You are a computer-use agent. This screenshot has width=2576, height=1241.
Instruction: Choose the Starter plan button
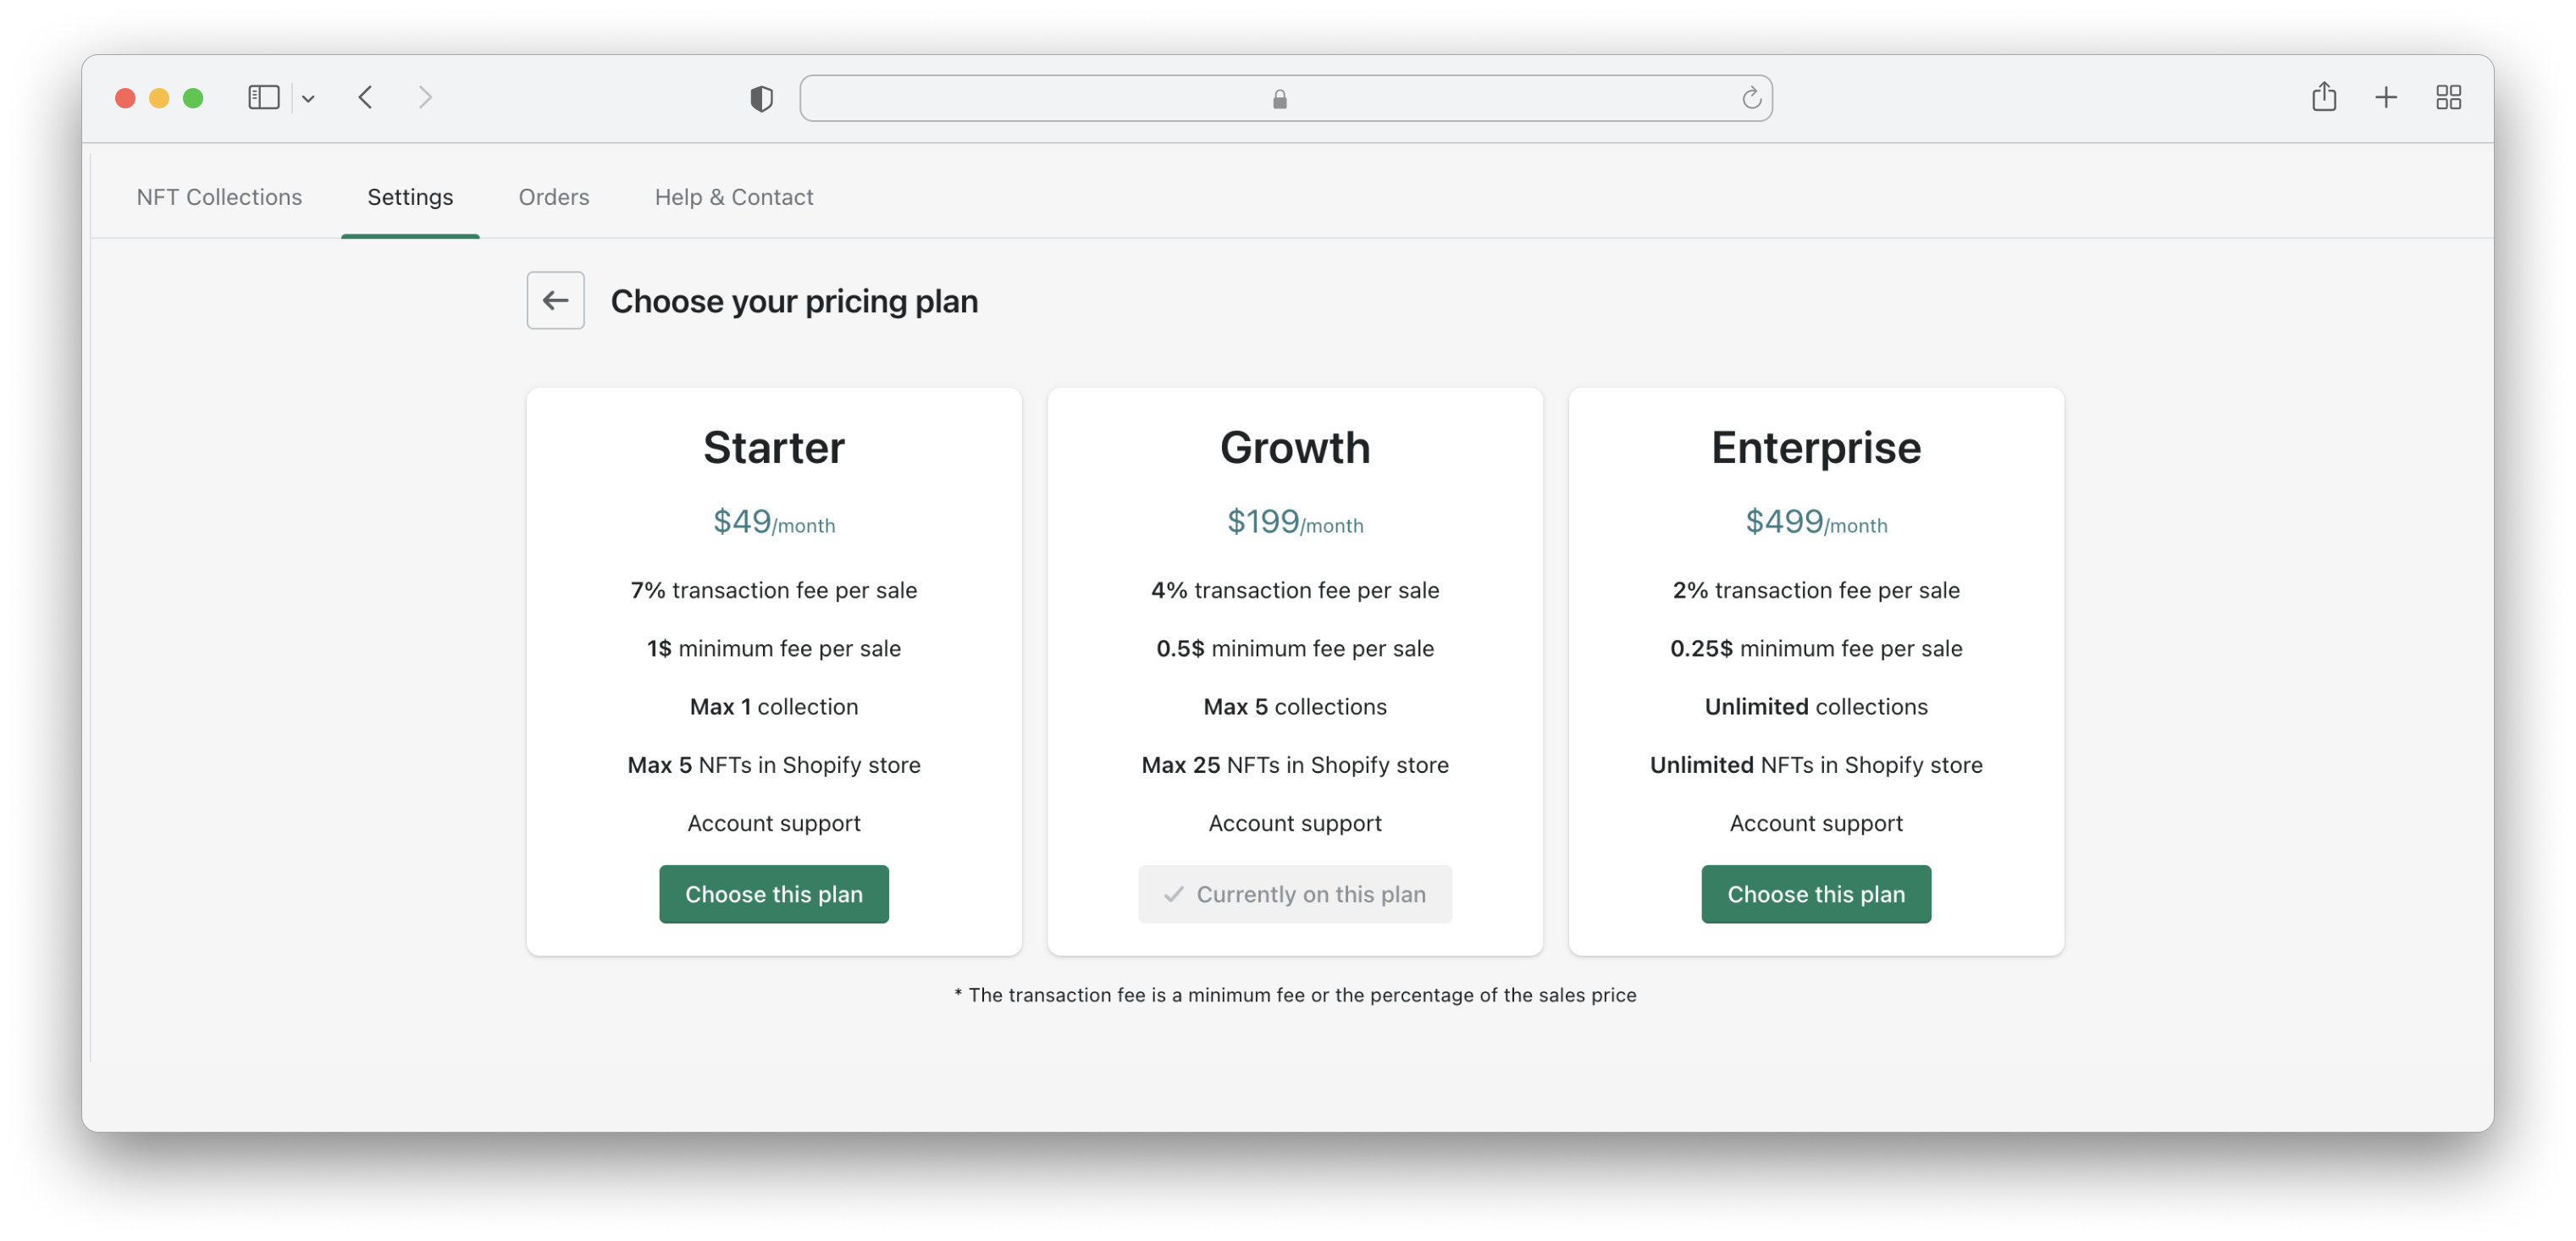[774, 893]
